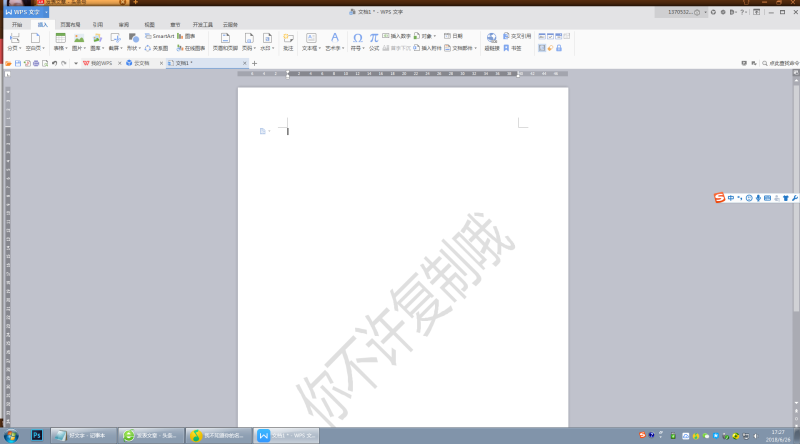Click the undo arrow in quick toolbar
Image resolution: width=800 pixels, height=444 pixels.
[x=55, y=63]
